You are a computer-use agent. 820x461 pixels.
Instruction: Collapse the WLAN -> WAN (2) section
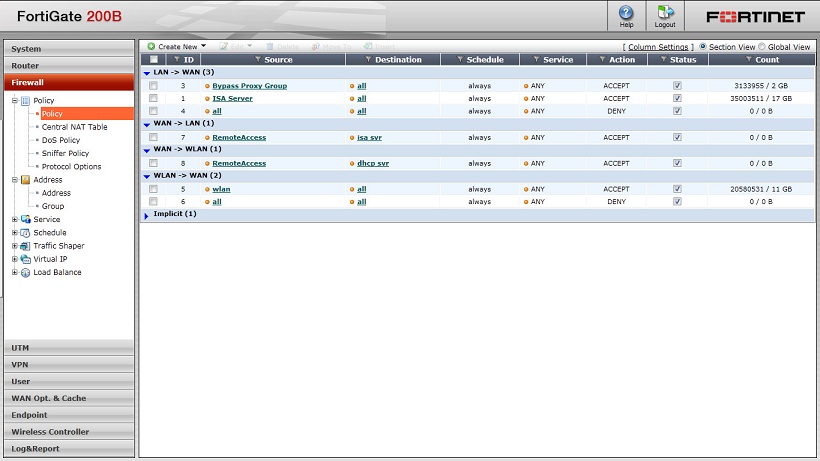click(x=147, y=176)
